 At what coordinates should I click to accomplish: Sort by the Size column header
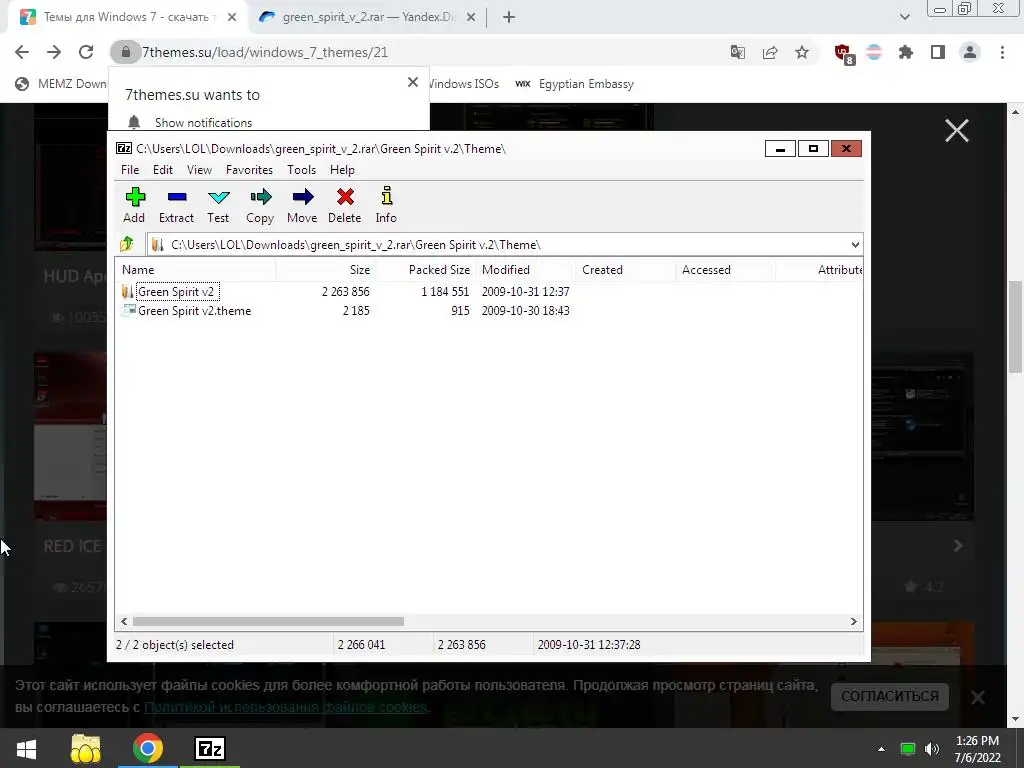pos(325,270)
